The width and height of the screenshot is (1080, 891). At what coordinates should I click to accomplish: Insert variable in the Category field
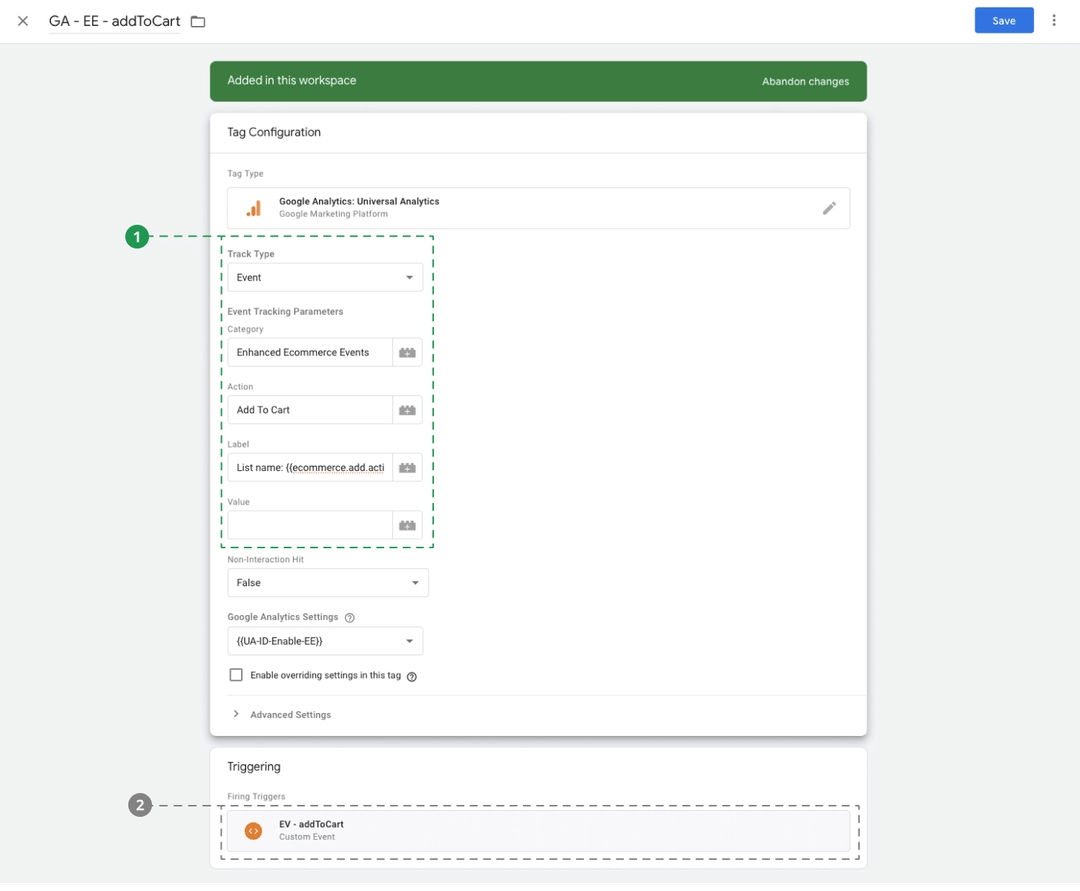click(x=407, y=352)
